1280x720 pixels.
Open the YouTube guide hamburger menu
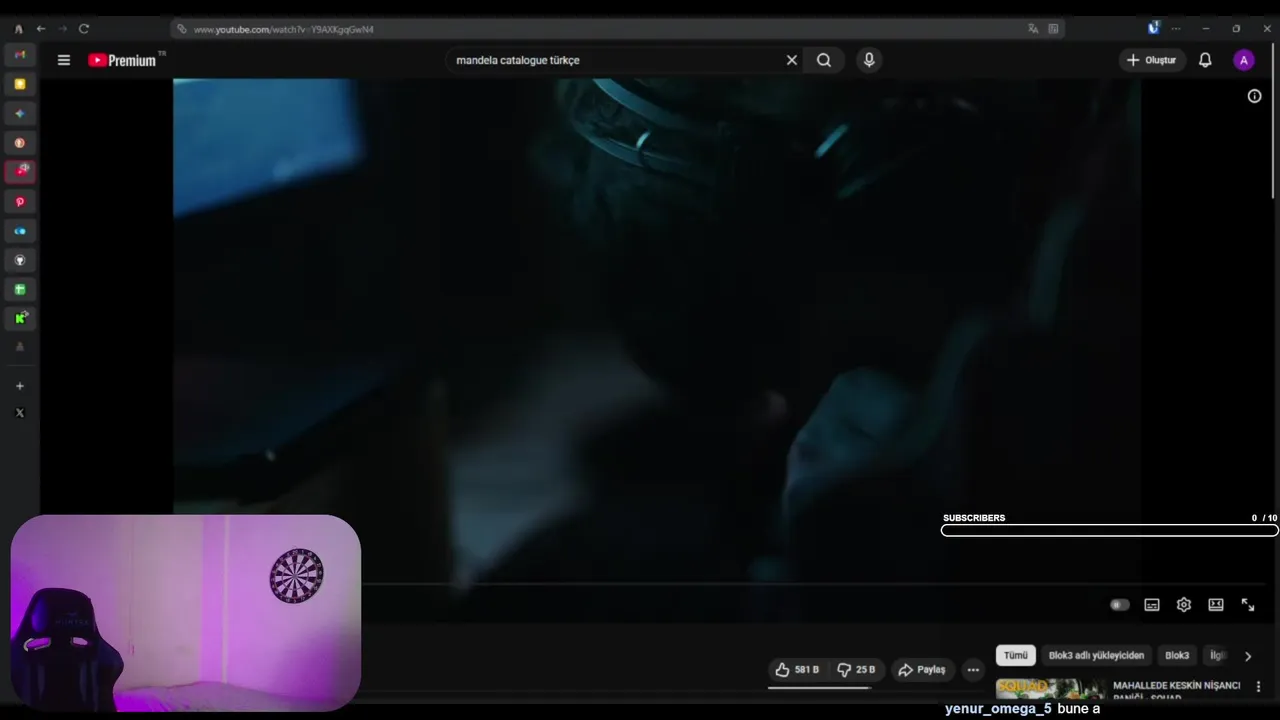point(64,60)
